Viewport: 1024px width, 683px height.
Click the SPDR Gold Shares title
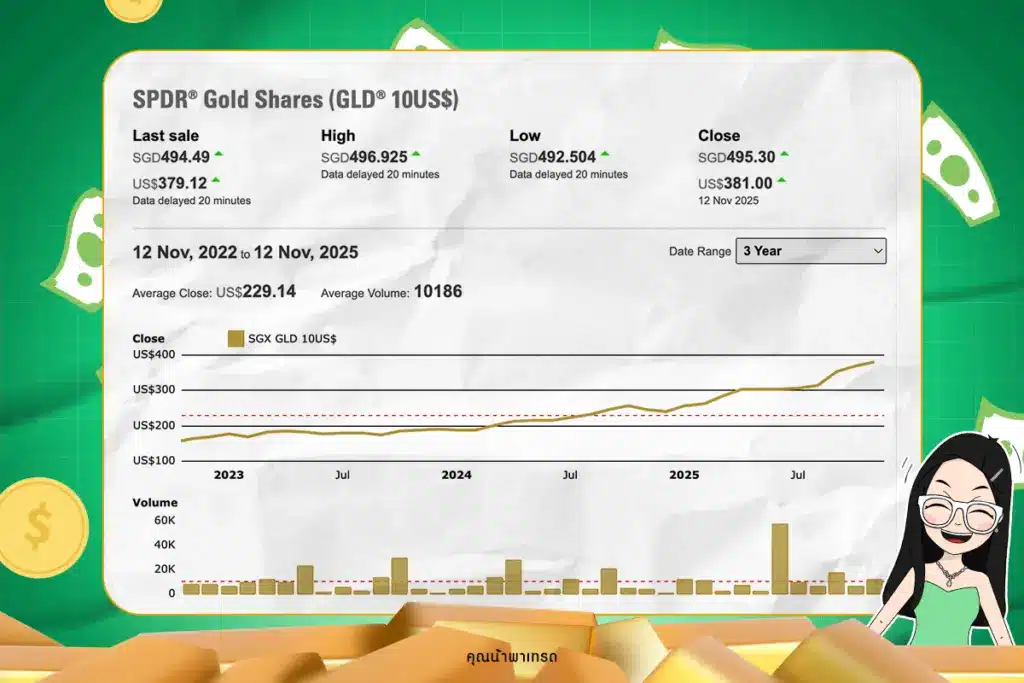296,99
